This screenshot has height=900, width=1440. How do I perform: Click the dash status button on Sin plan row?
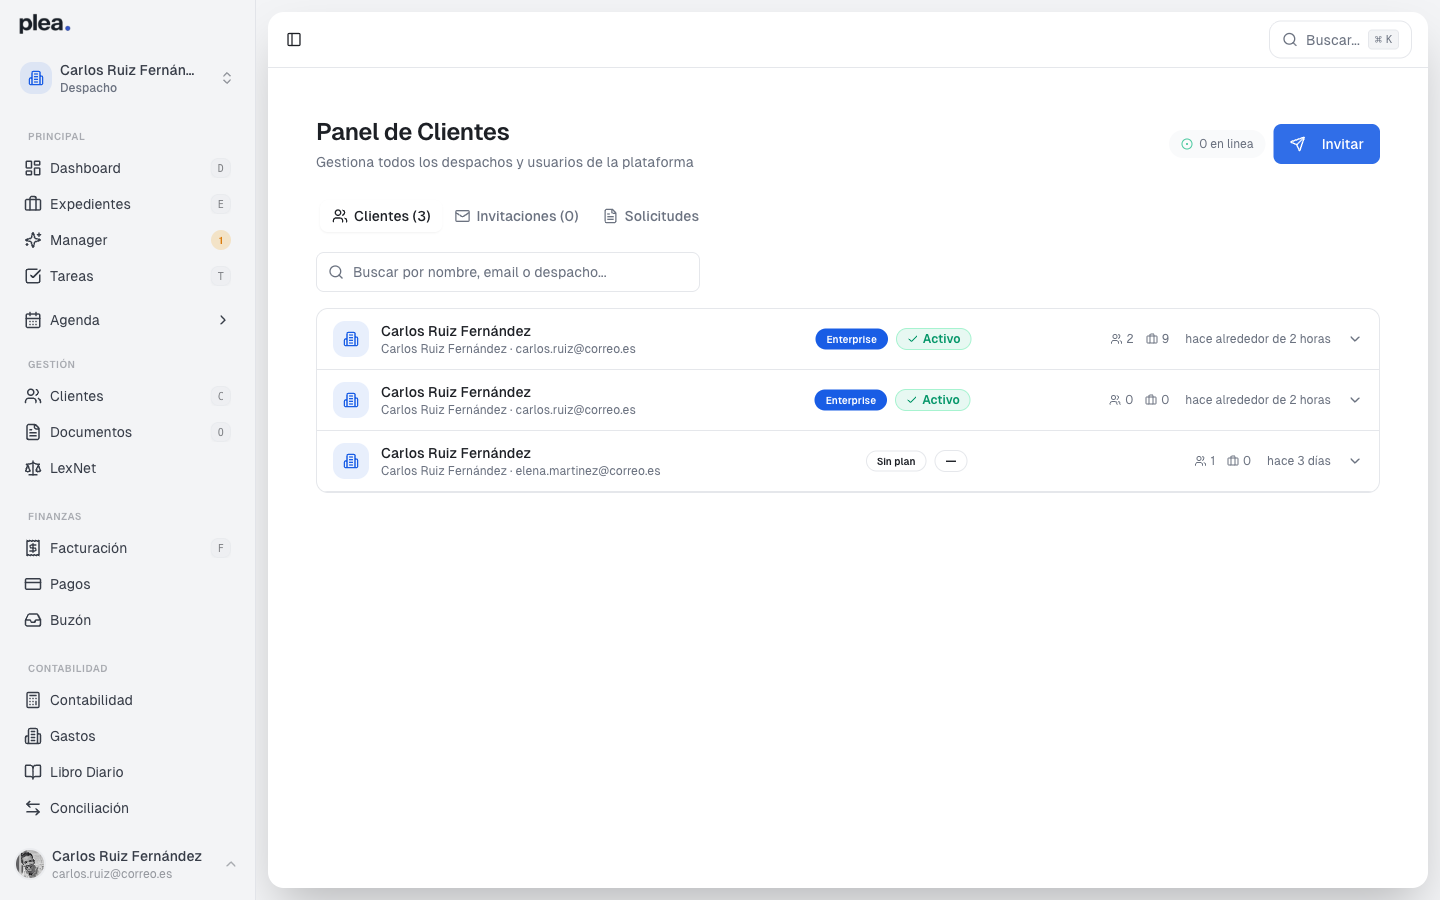(950, 461)
